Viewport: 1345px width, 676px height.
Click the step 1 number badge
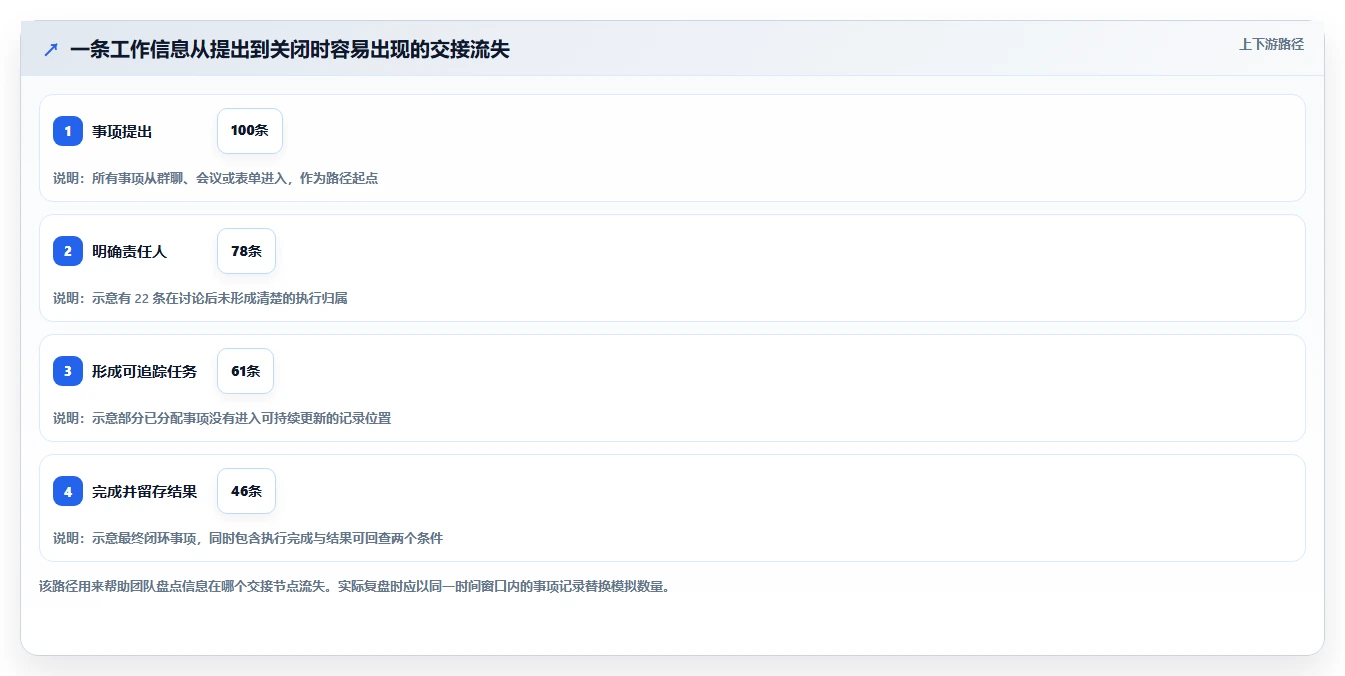coord(68,131)
